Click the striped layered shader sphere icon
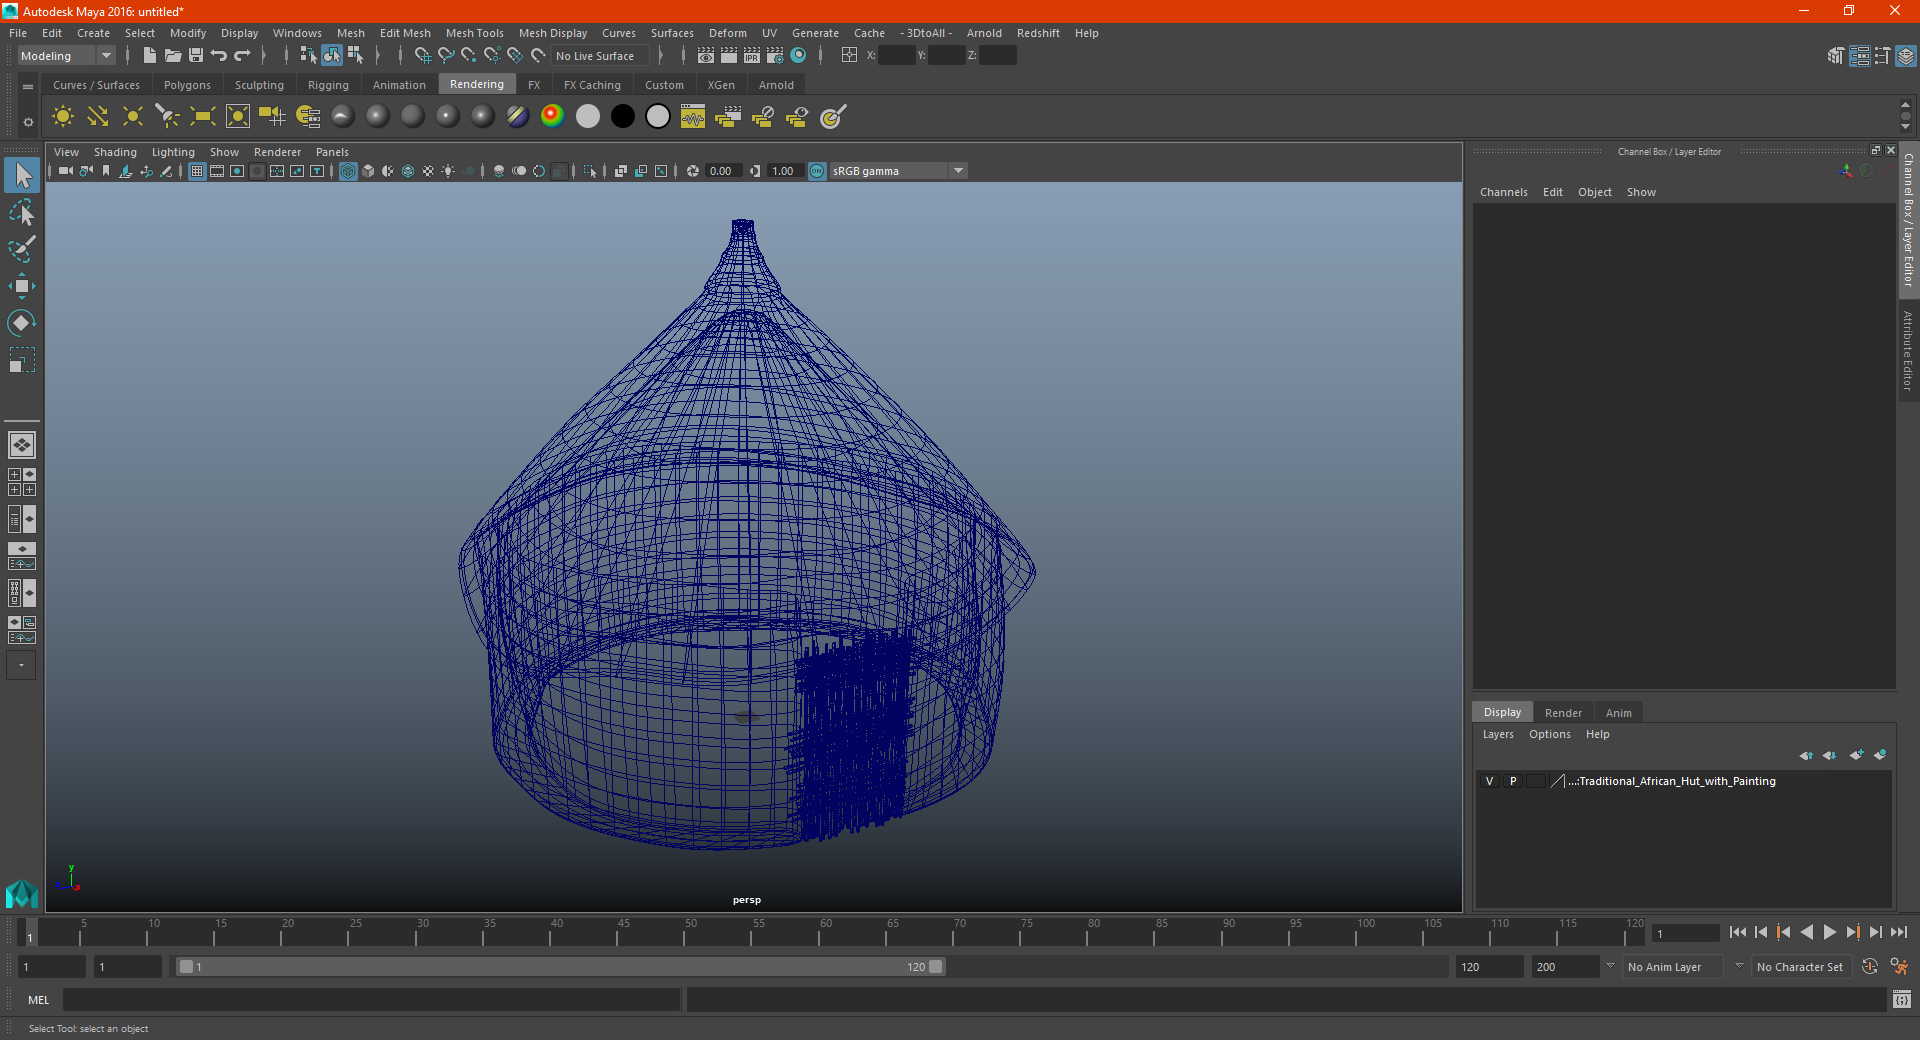The image size is (1920, 1040). [517, 117]
